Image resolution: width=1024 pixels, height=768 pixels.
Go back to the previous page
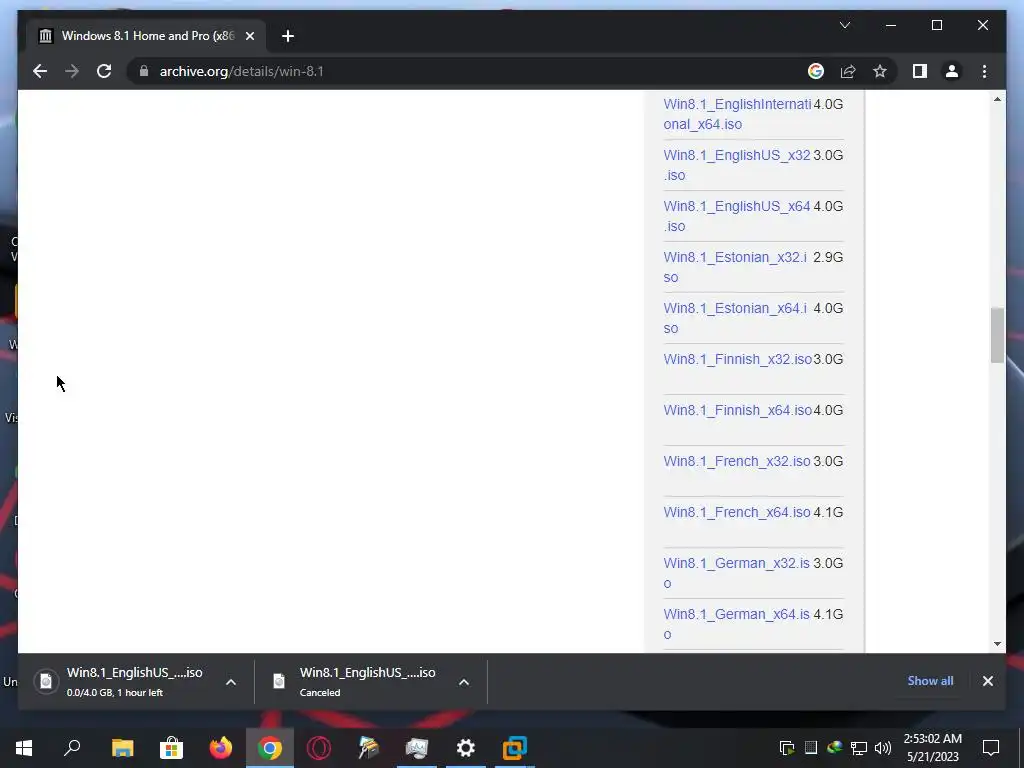[40, 71]
